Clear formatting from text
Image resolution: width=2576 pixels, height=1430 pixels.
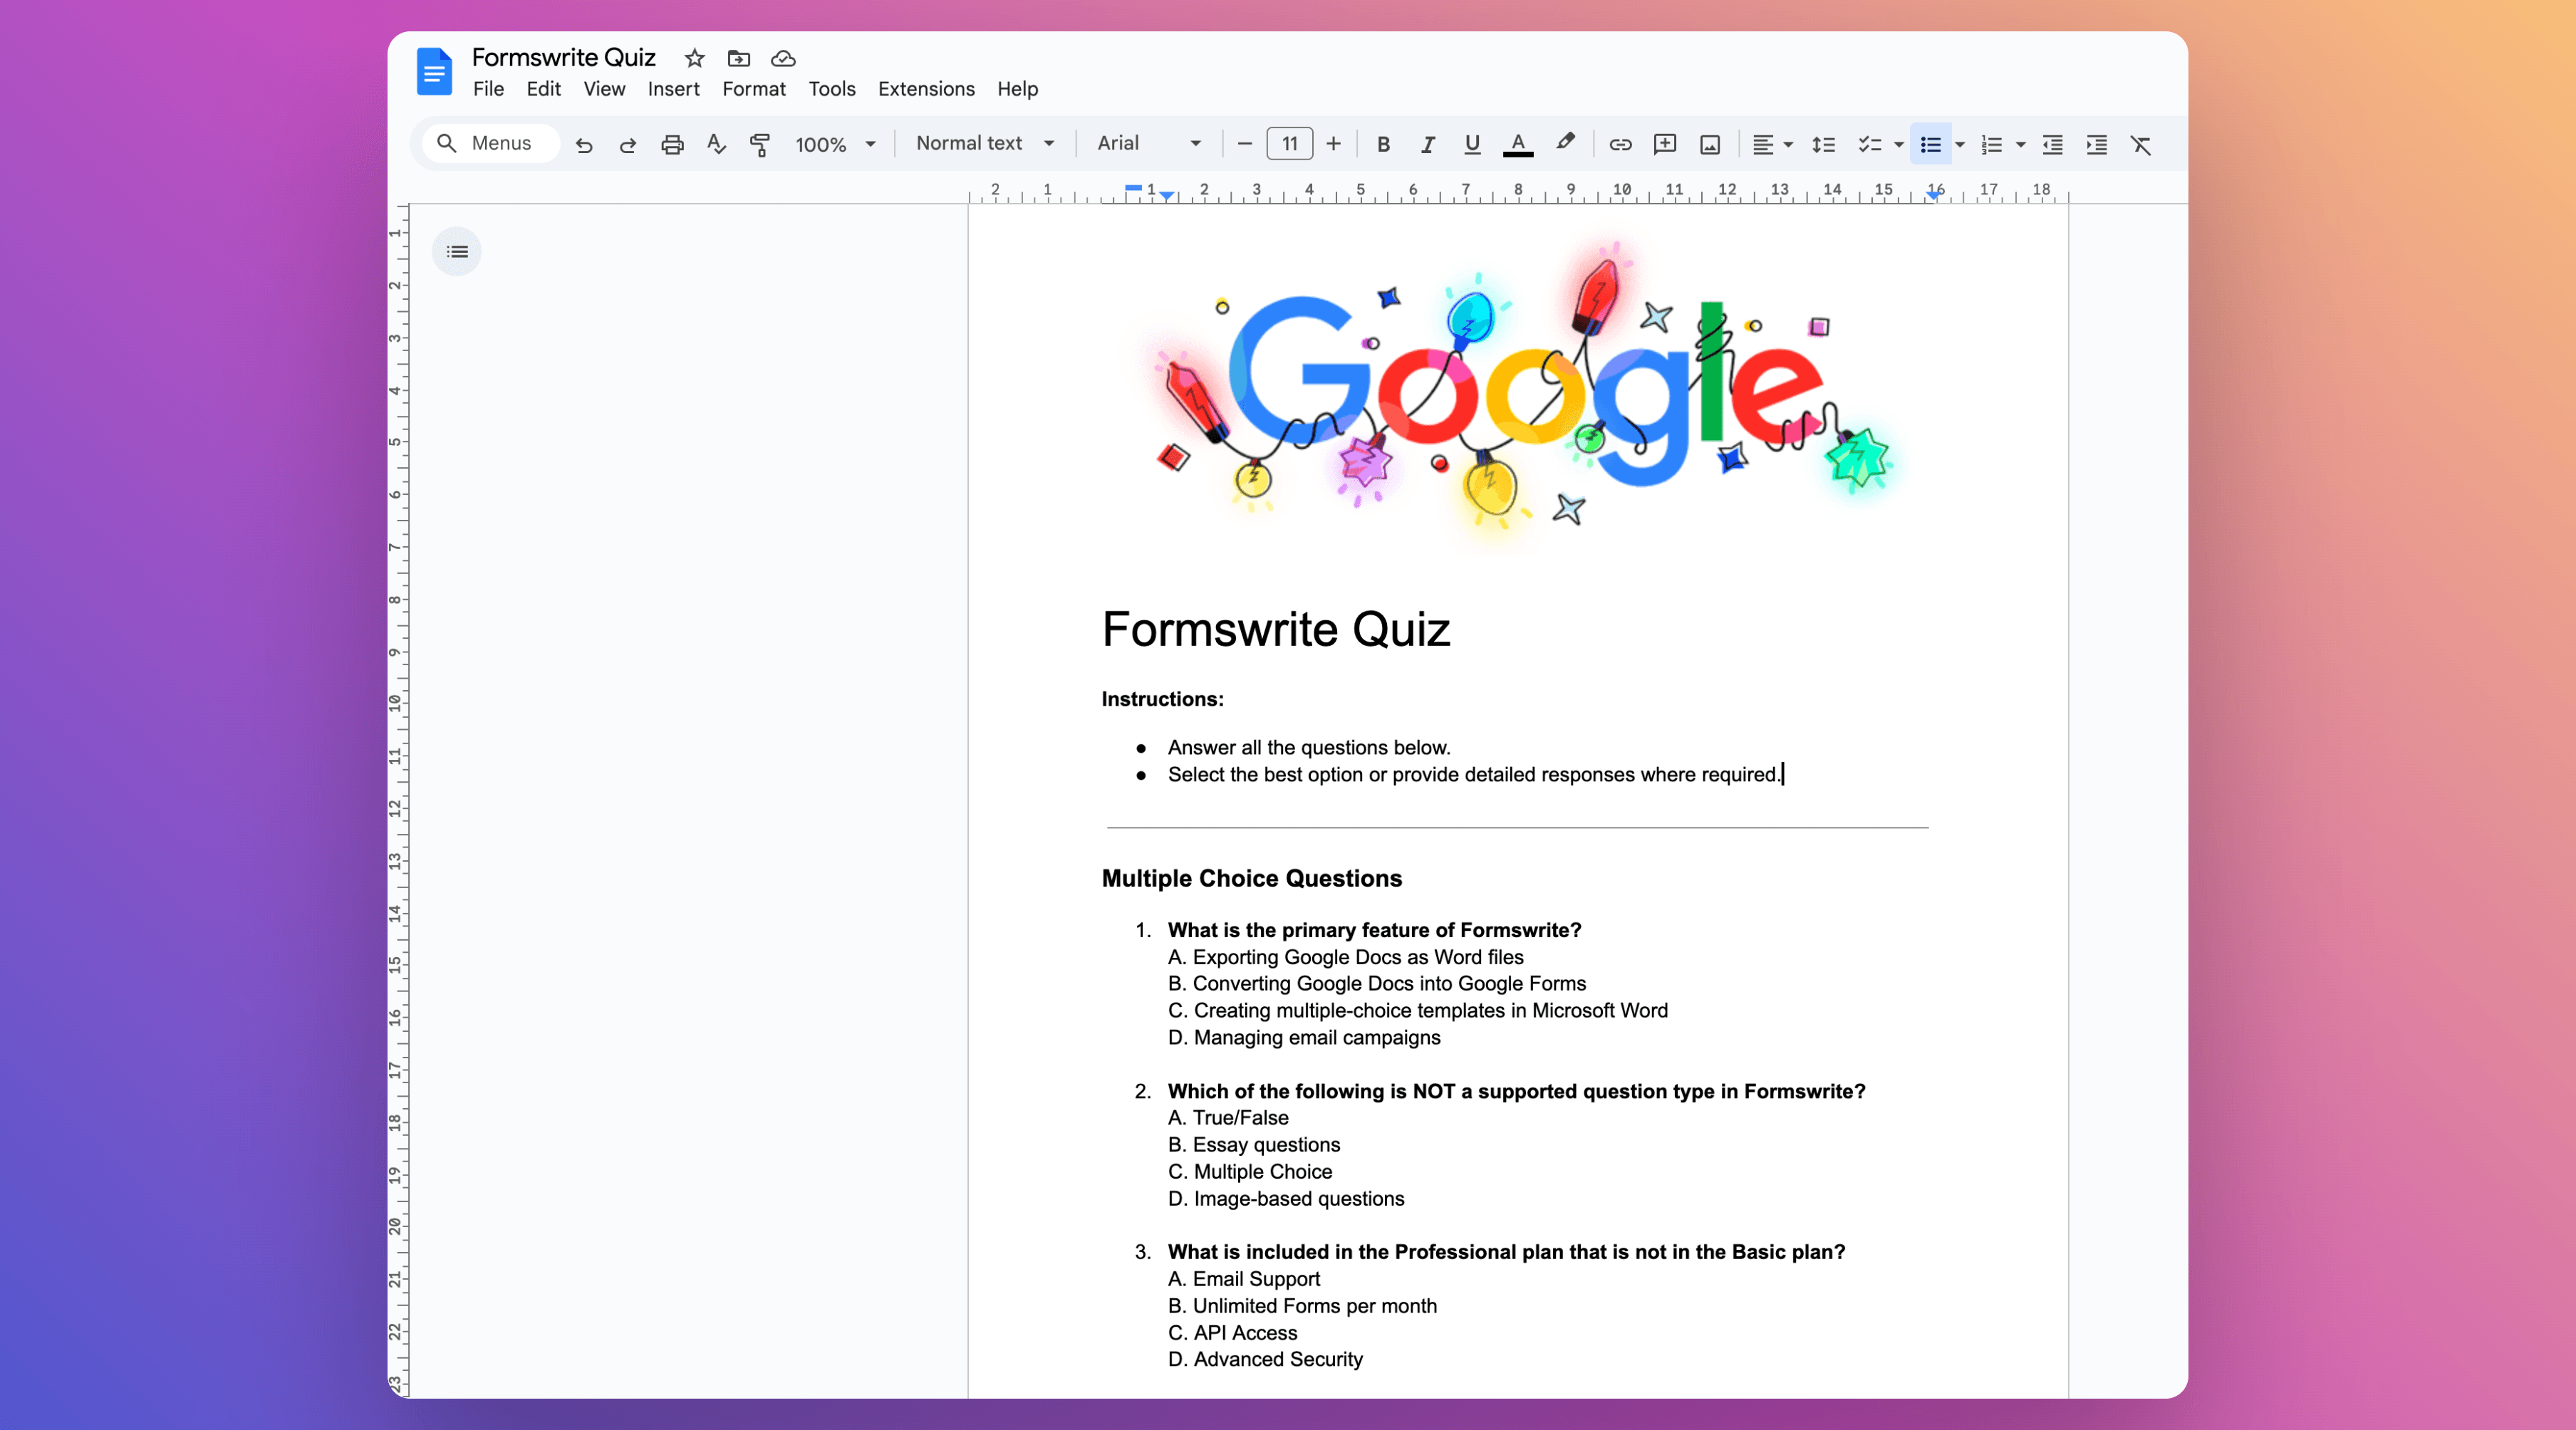pos(2141,144)
